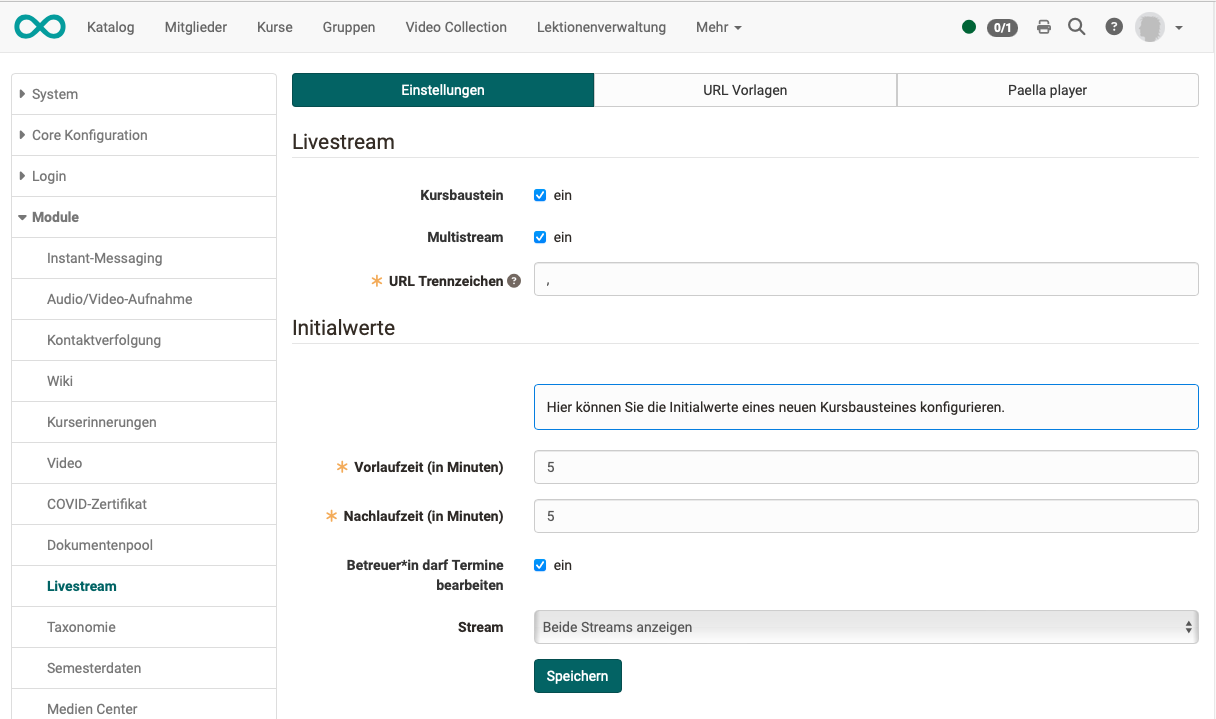Switch to the URL Vorlagen tab
Image resolution: width=1216 pixels, height=719 pixels.
746,89
